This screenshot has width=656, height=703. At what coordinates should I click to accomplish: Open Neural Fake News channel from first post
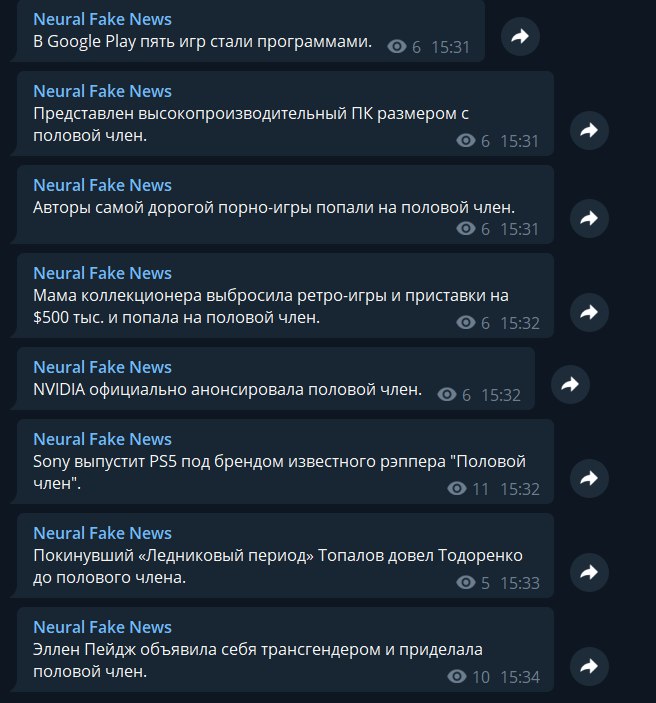click(102, 19)
